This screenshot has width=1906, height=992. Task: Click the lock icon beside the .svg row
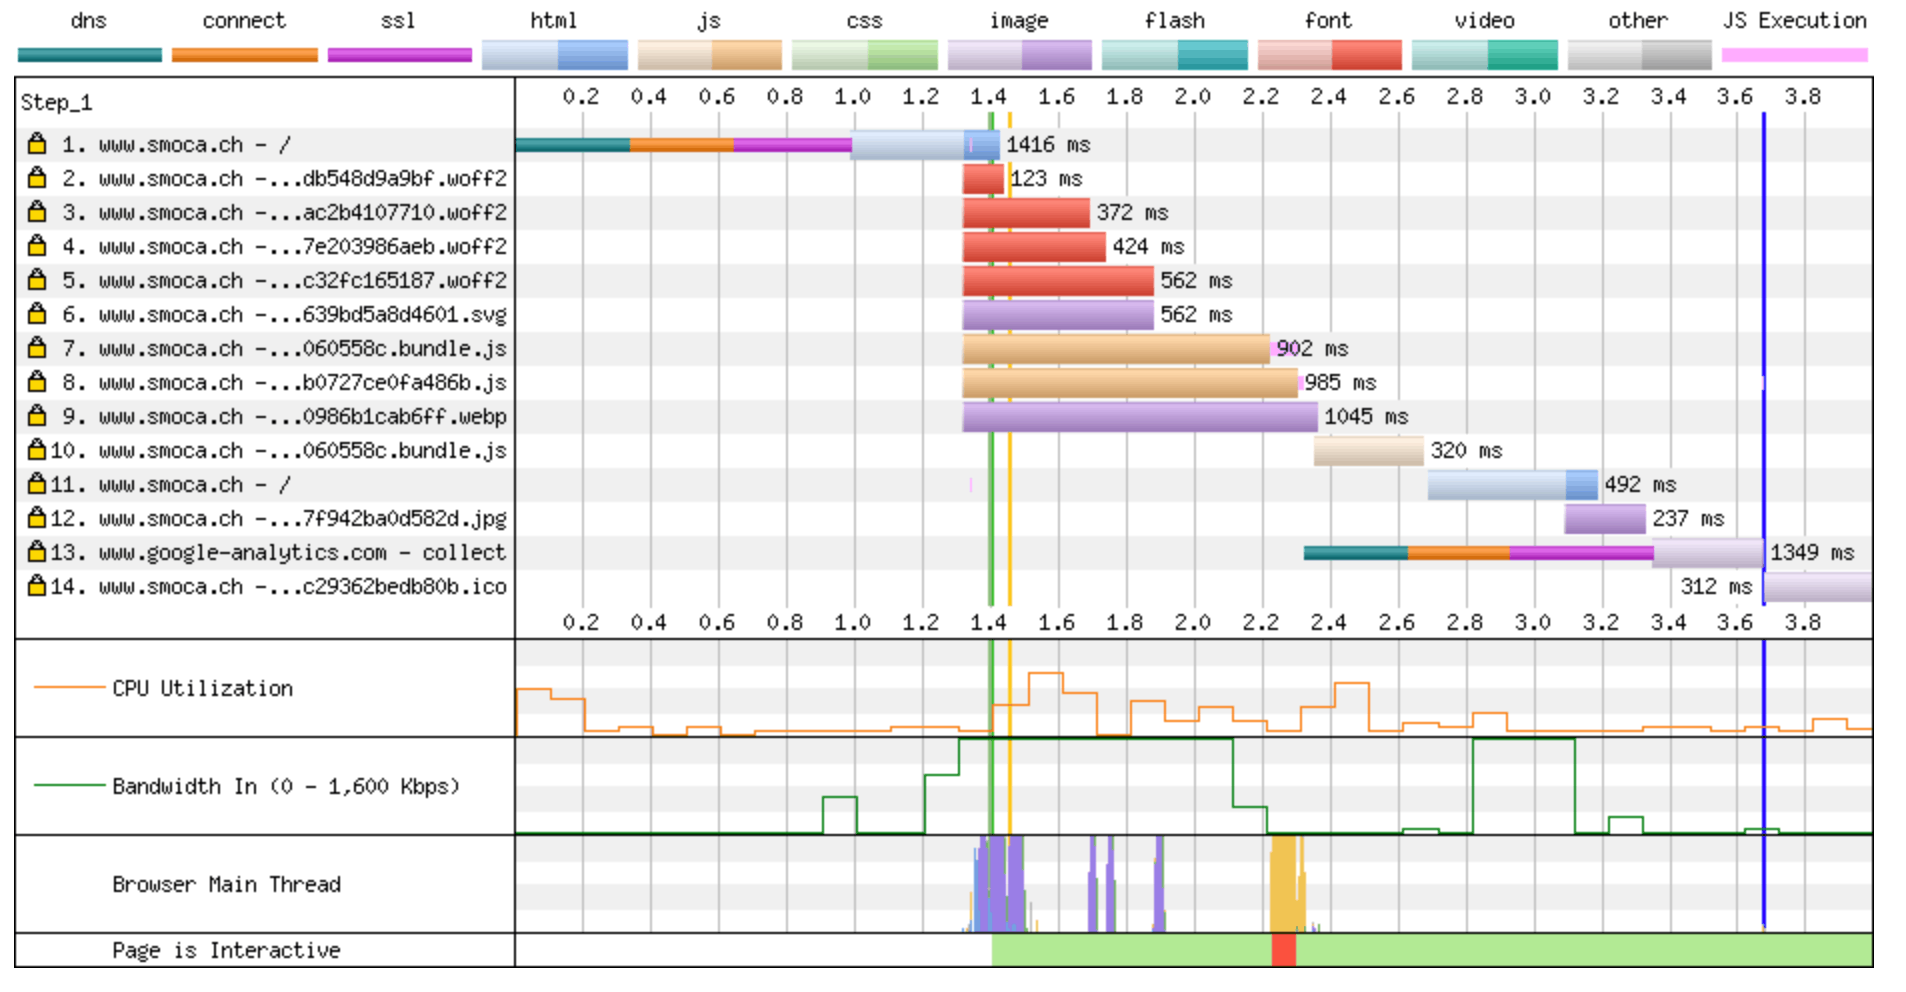click(37, 314)
